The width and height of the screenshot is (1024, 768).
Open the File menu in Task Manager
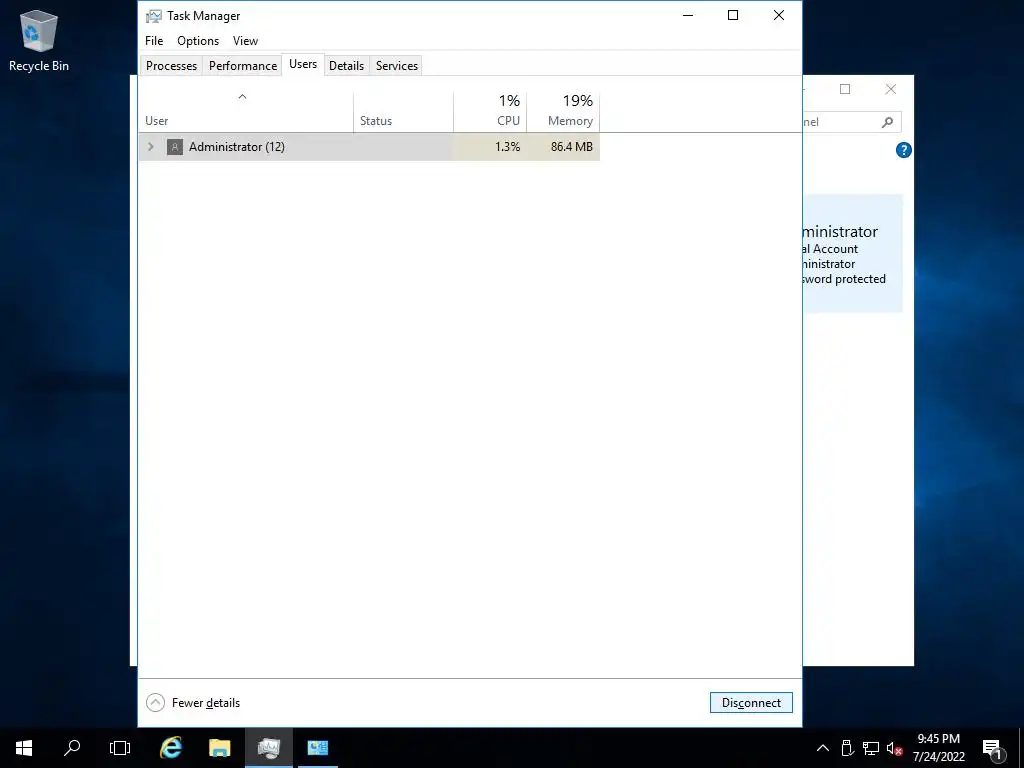[x=154, y=40]
